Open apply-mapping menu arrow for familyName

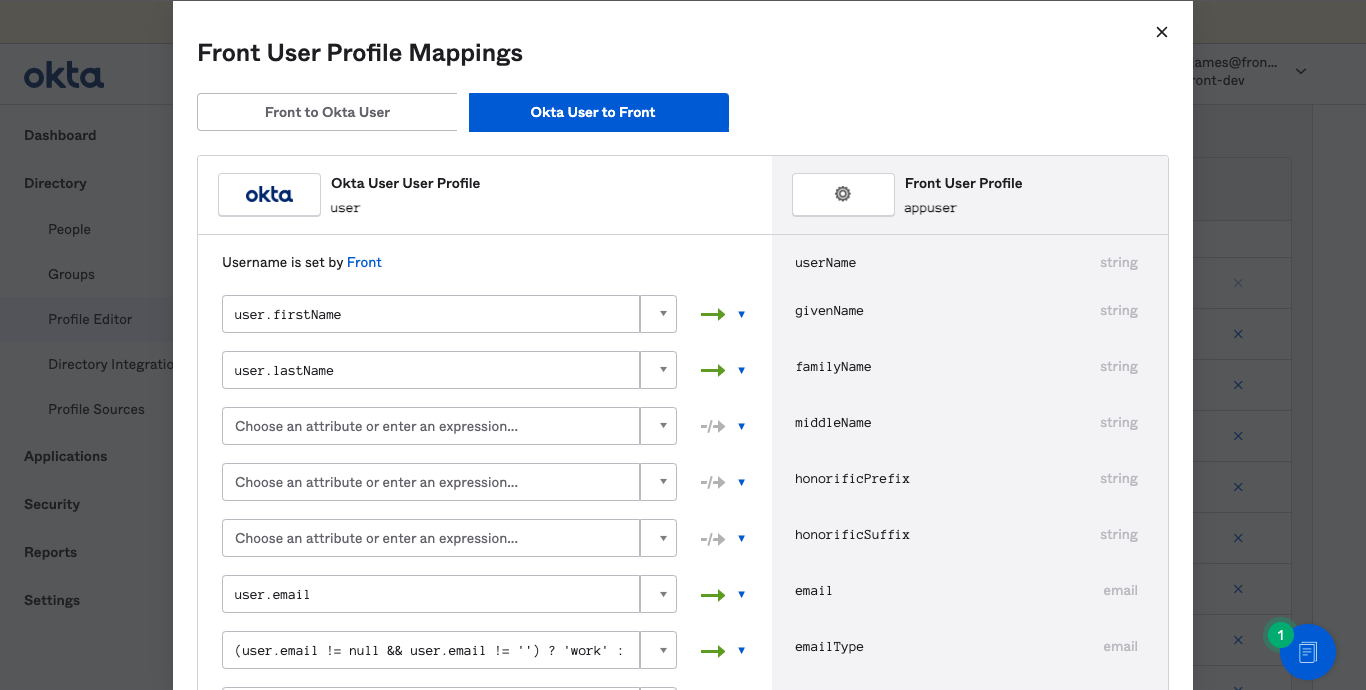click(741, 370)
